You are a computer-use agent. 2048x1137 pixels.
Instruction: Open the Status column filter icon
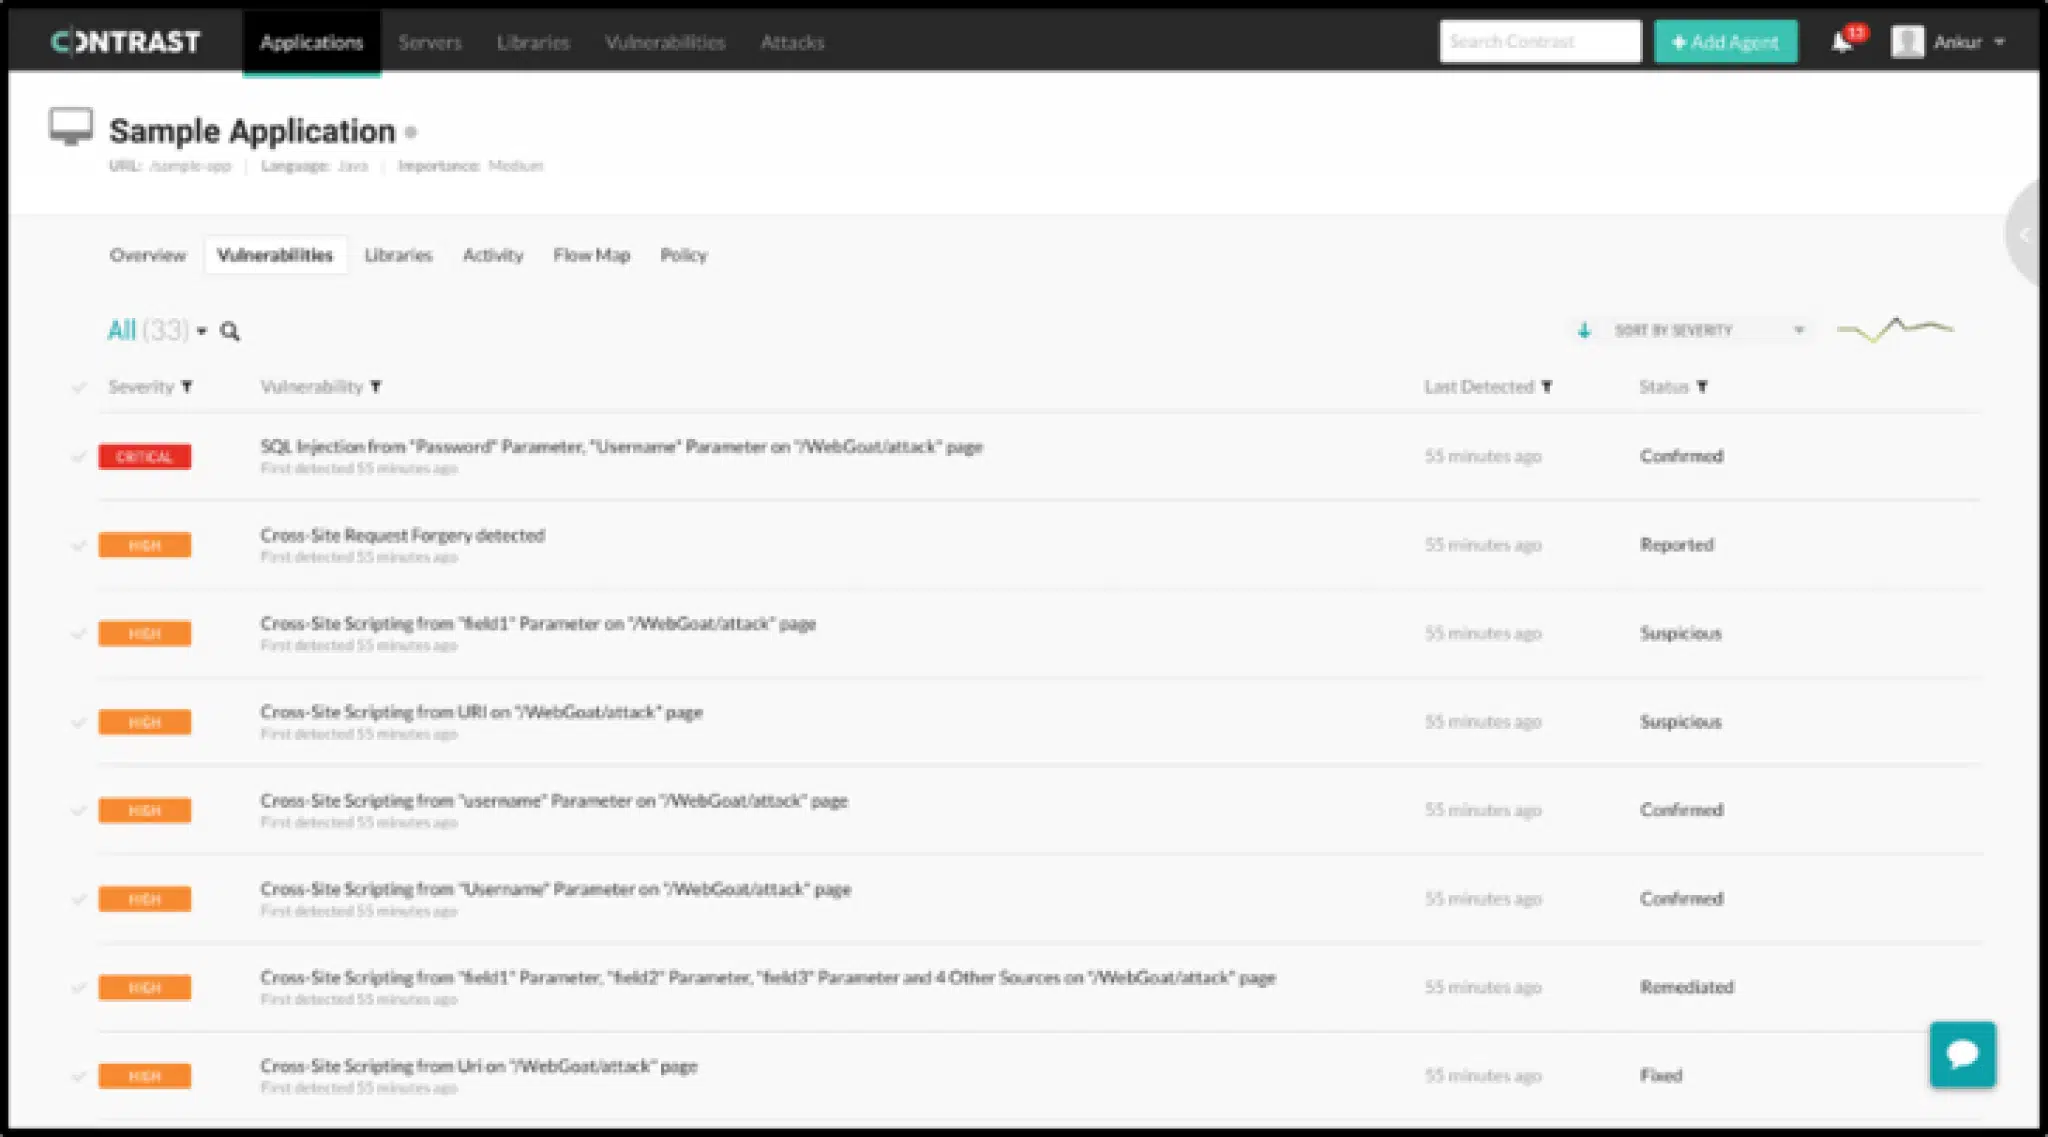(x=1703, y=387)
